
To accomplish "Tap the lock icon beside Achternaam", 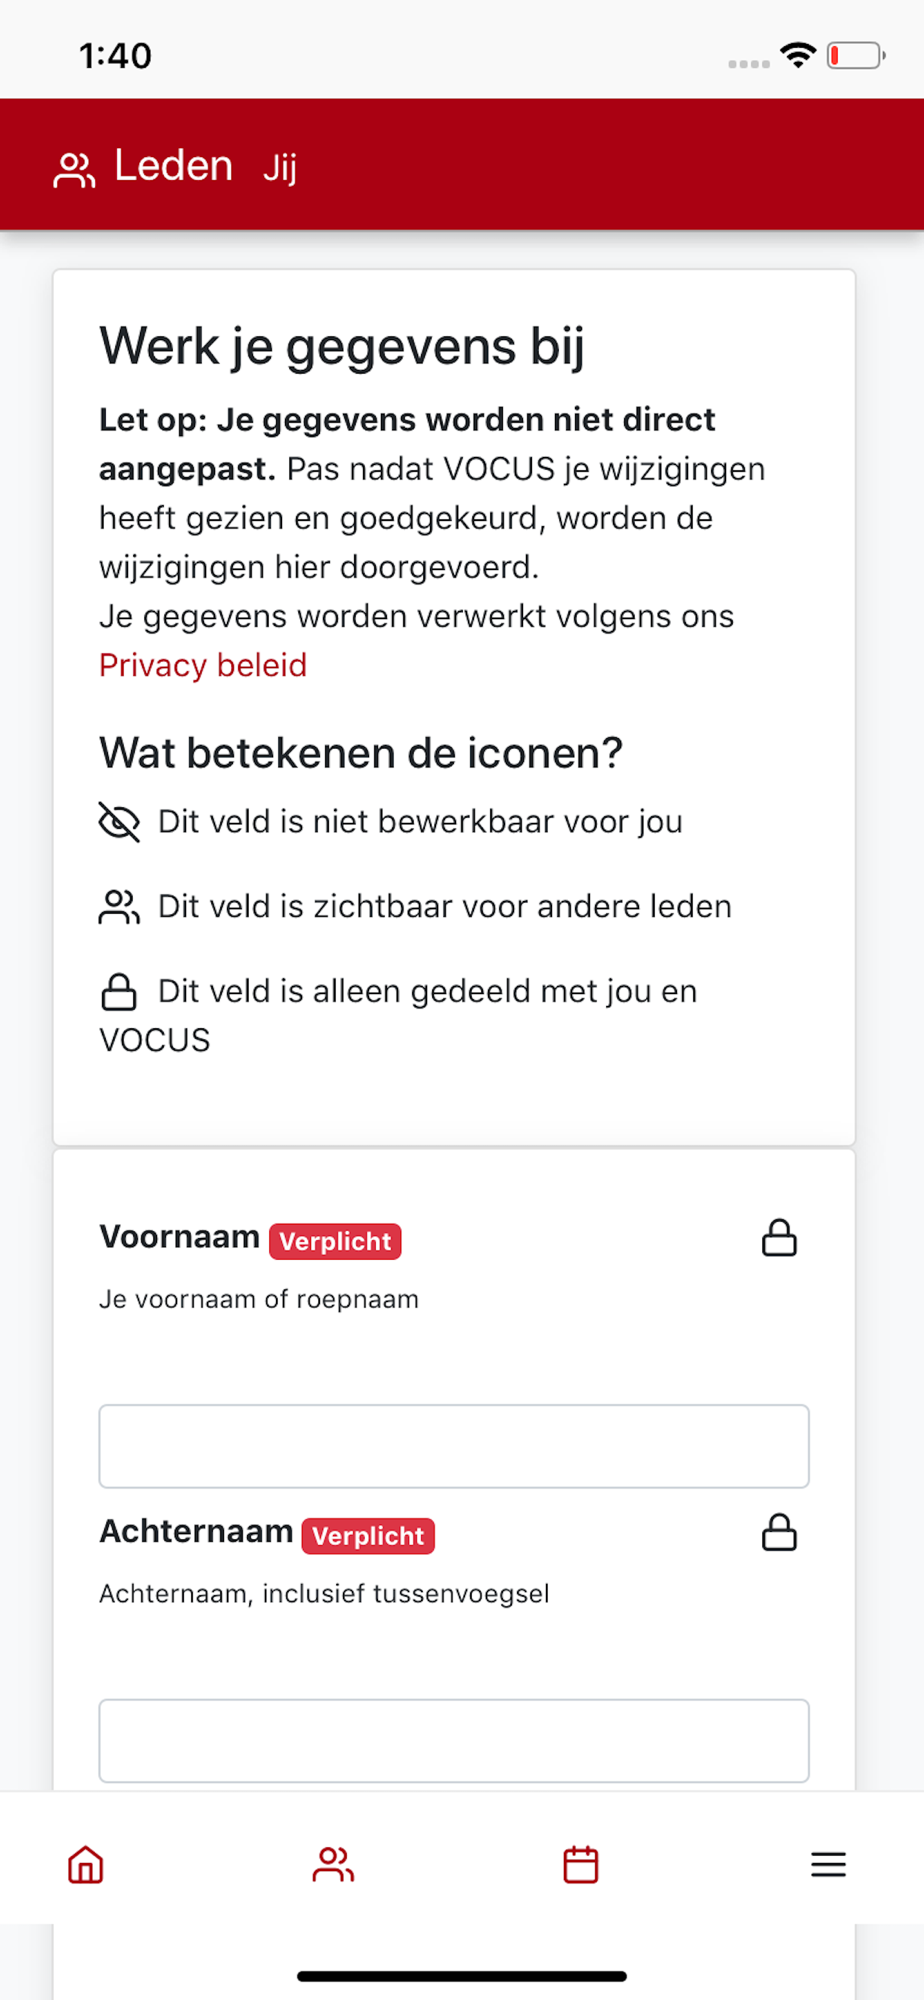I will click(780, 1532).
